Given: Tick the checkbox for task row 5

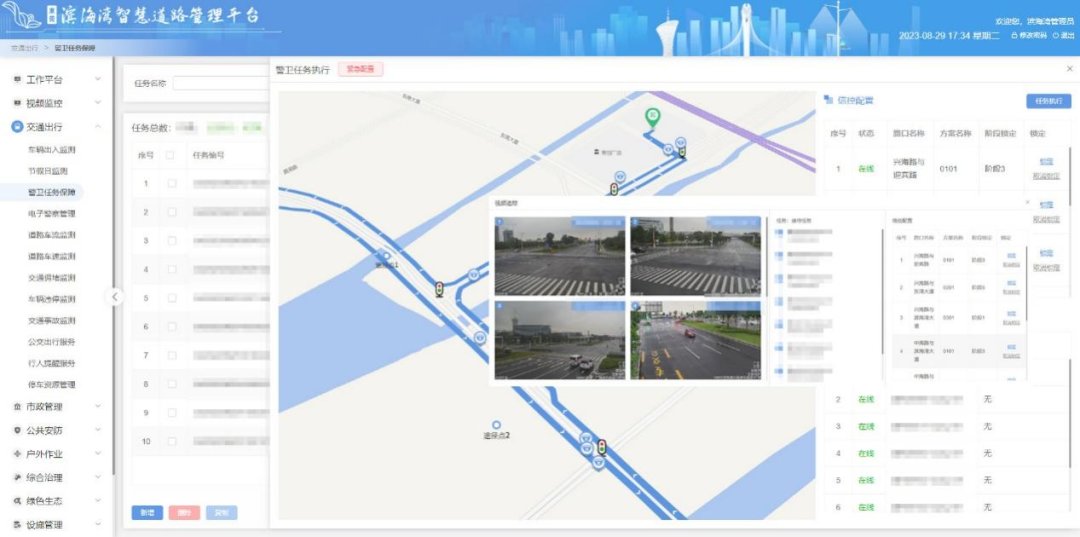Looking at the screenshot, I should tap(172, 298).
